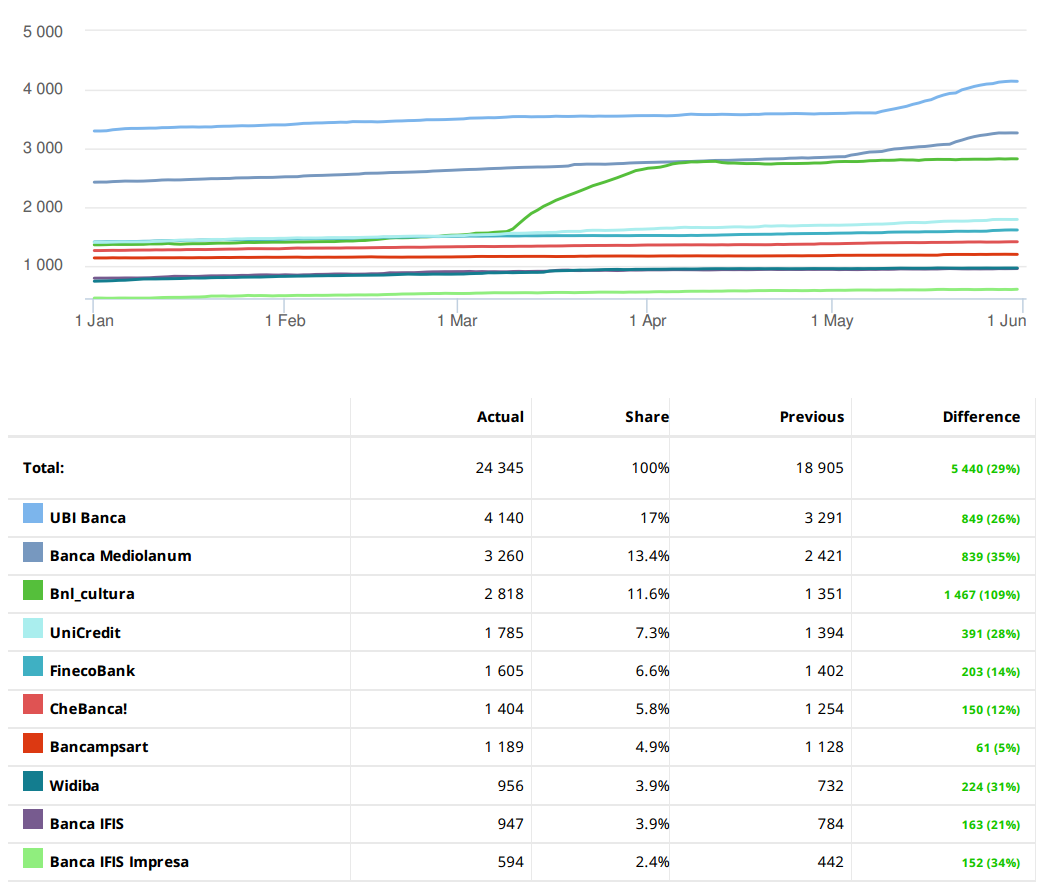Click the total difference 5 440 (29%)
The image size is (1043, 889).
point(985,469)
